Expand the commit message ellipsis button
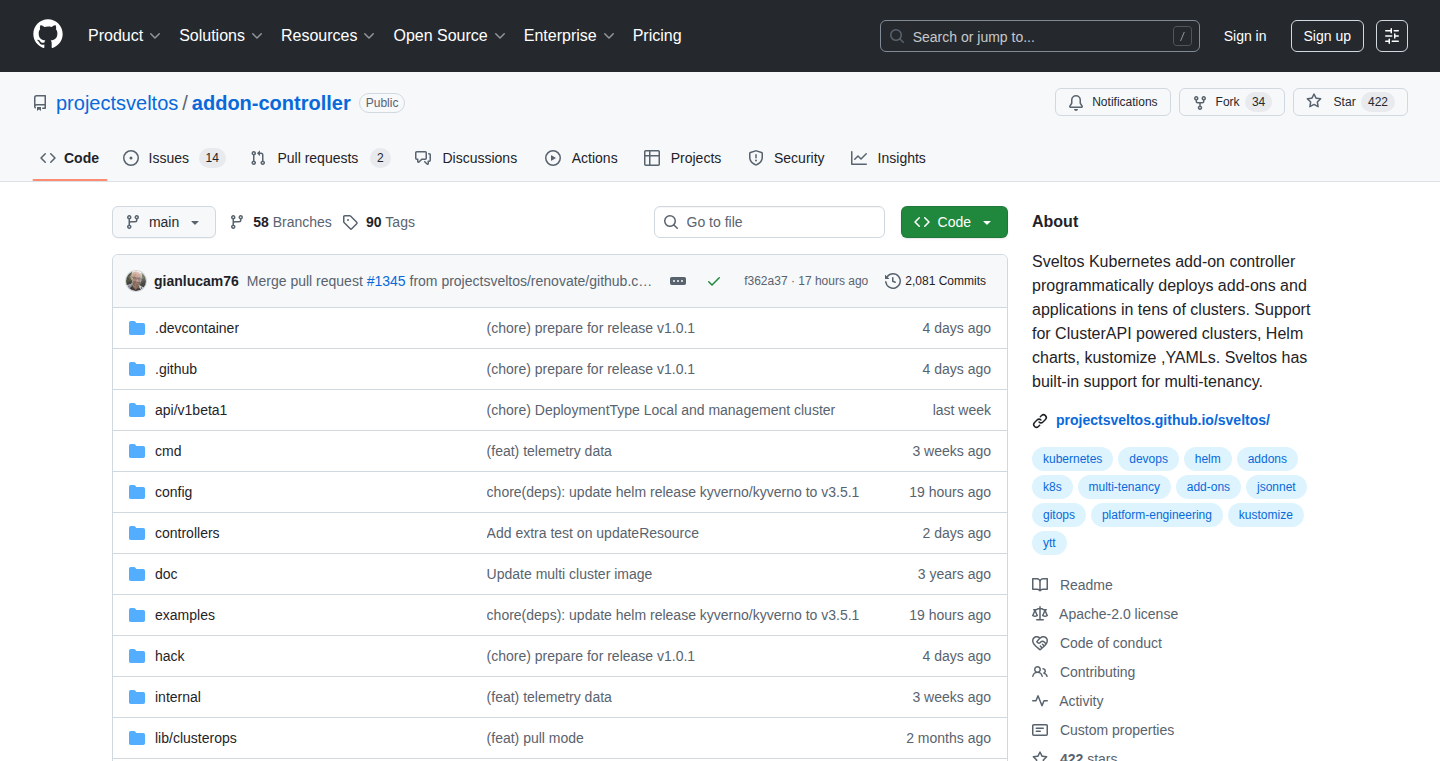 point(678,281)
